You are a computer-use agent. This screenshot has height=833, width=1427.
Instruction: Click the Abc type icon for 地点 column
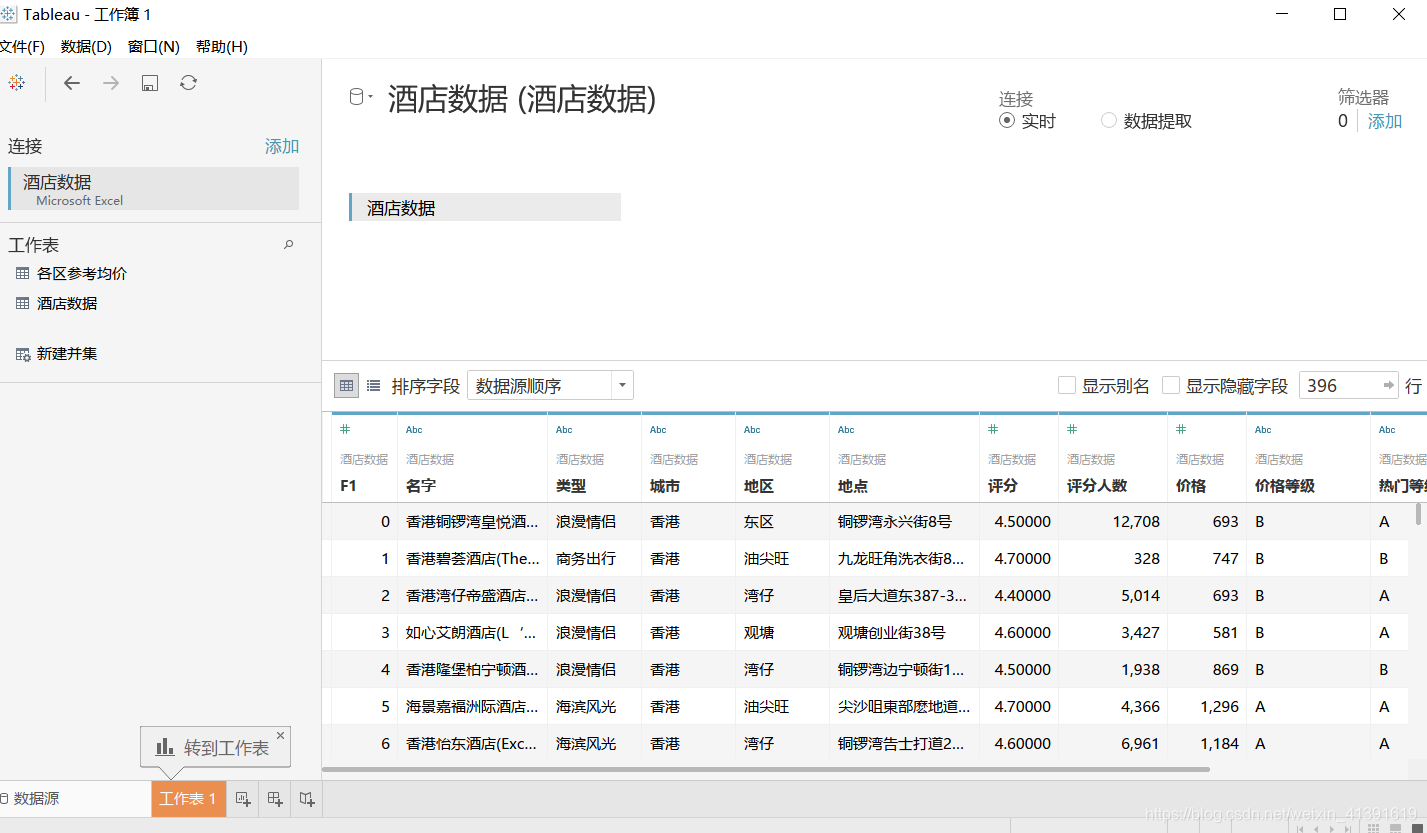(846, 430)
